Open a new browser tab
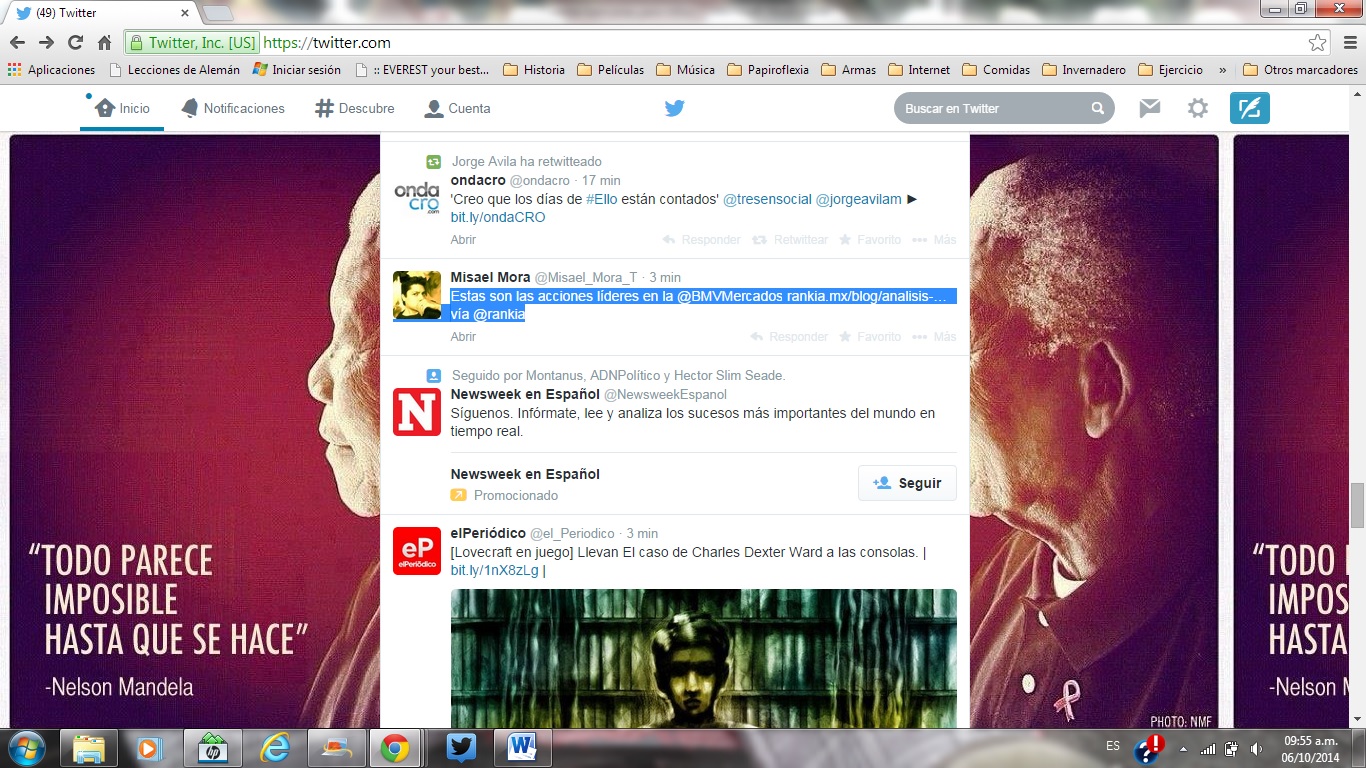1366x768 pixels. tap(217, 14)
